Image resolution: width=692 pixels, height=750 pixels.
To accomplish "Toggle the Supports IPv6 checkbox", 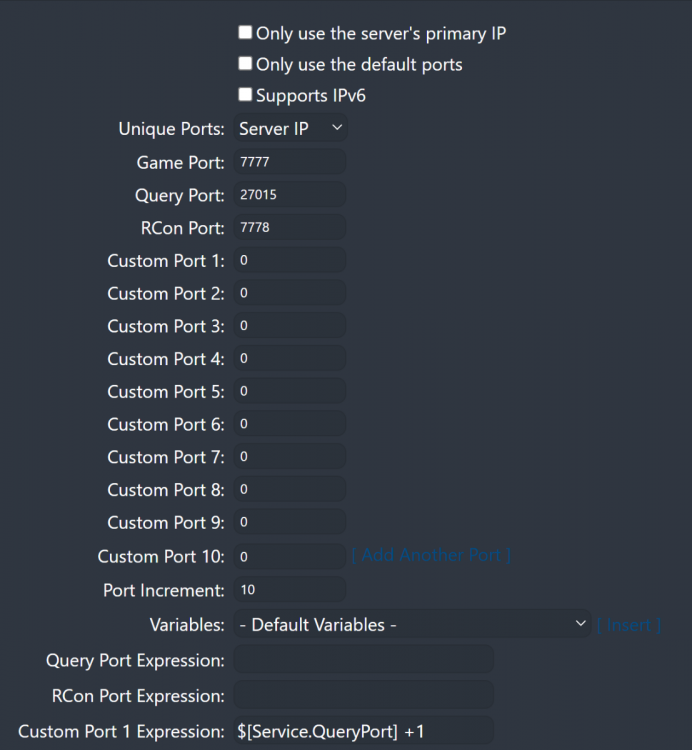I will 245,96.
